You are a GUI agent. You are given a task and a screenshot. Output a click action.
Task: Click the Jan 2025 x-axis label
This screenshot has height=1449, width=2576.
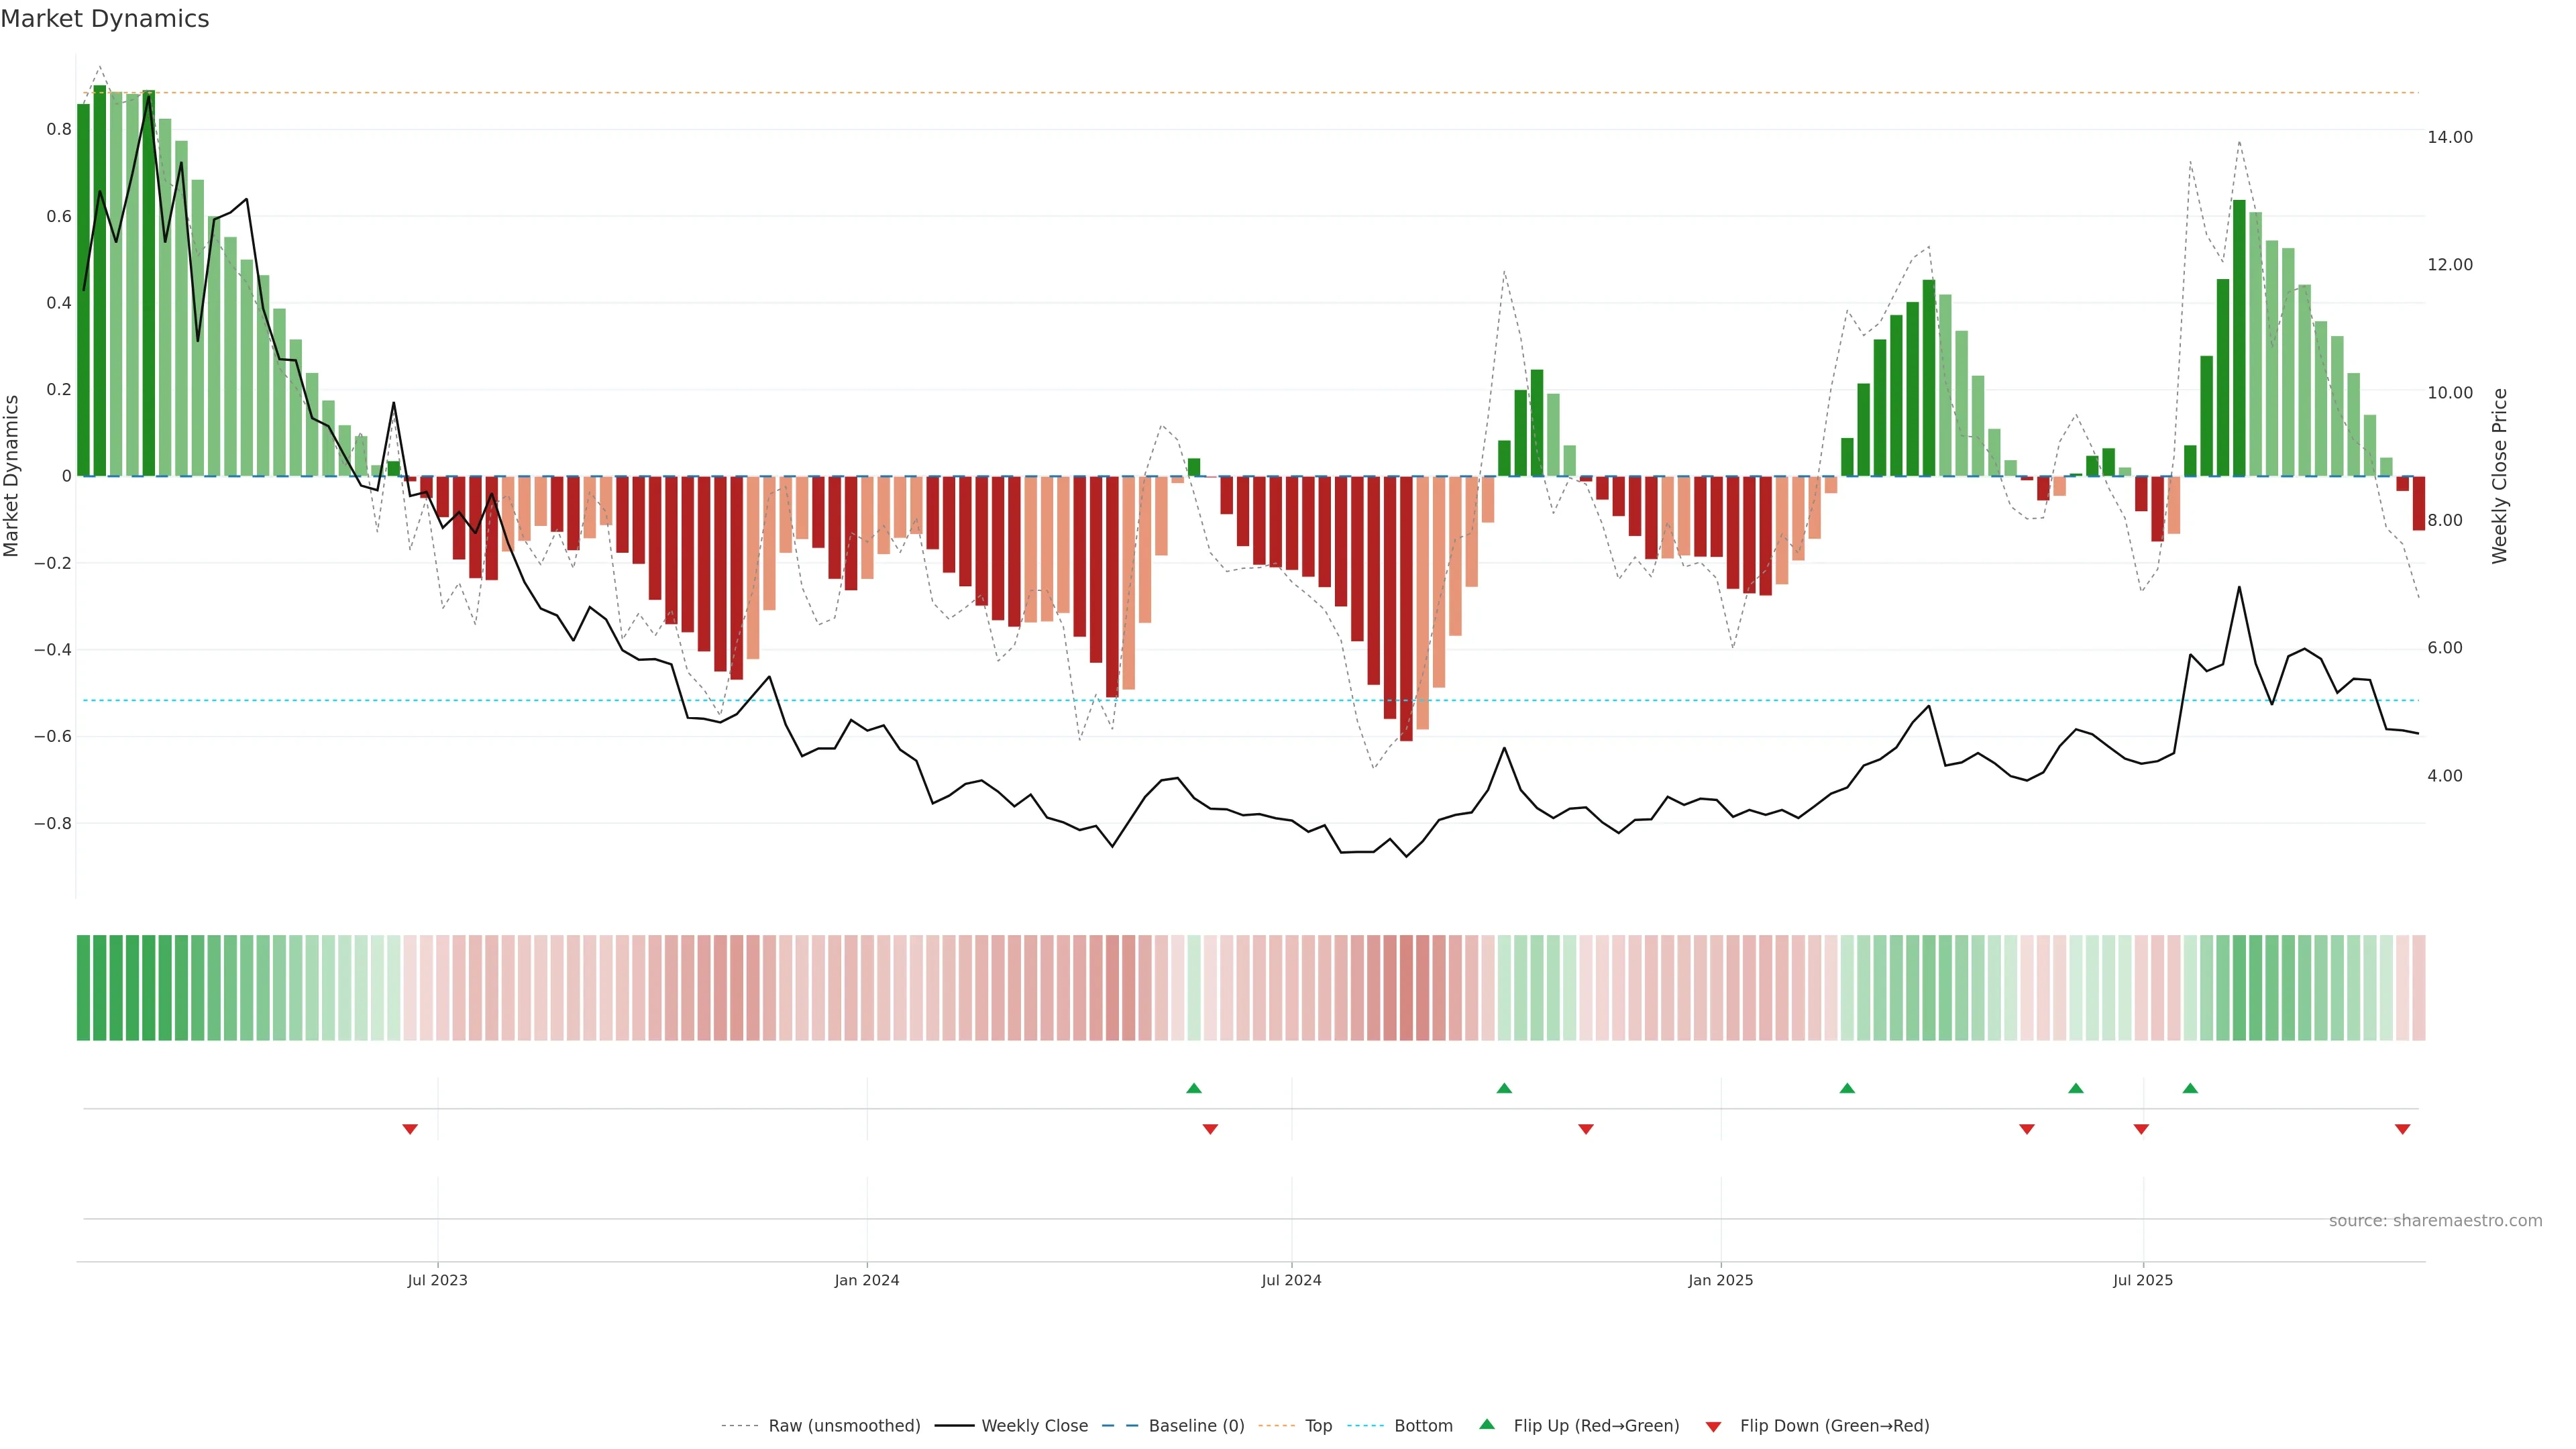1720,1280
